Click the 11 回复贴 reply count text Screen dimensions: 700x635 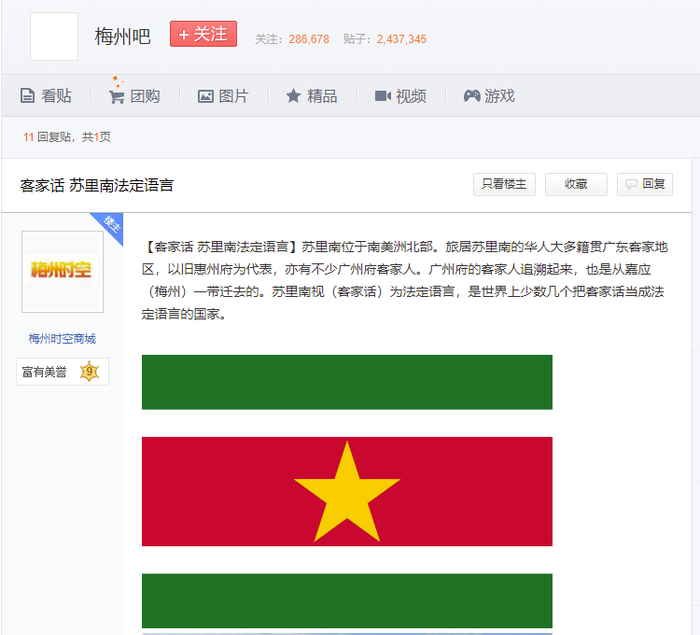pyautogui.click(x=47, y=137)
